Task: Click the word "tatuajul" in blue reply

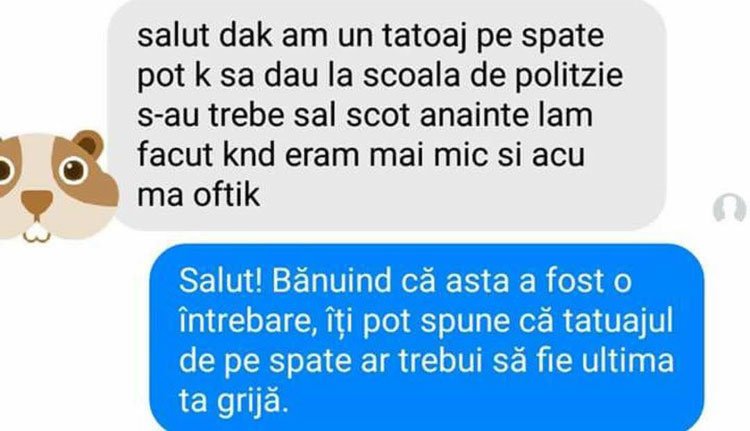Action: (618, 321)
